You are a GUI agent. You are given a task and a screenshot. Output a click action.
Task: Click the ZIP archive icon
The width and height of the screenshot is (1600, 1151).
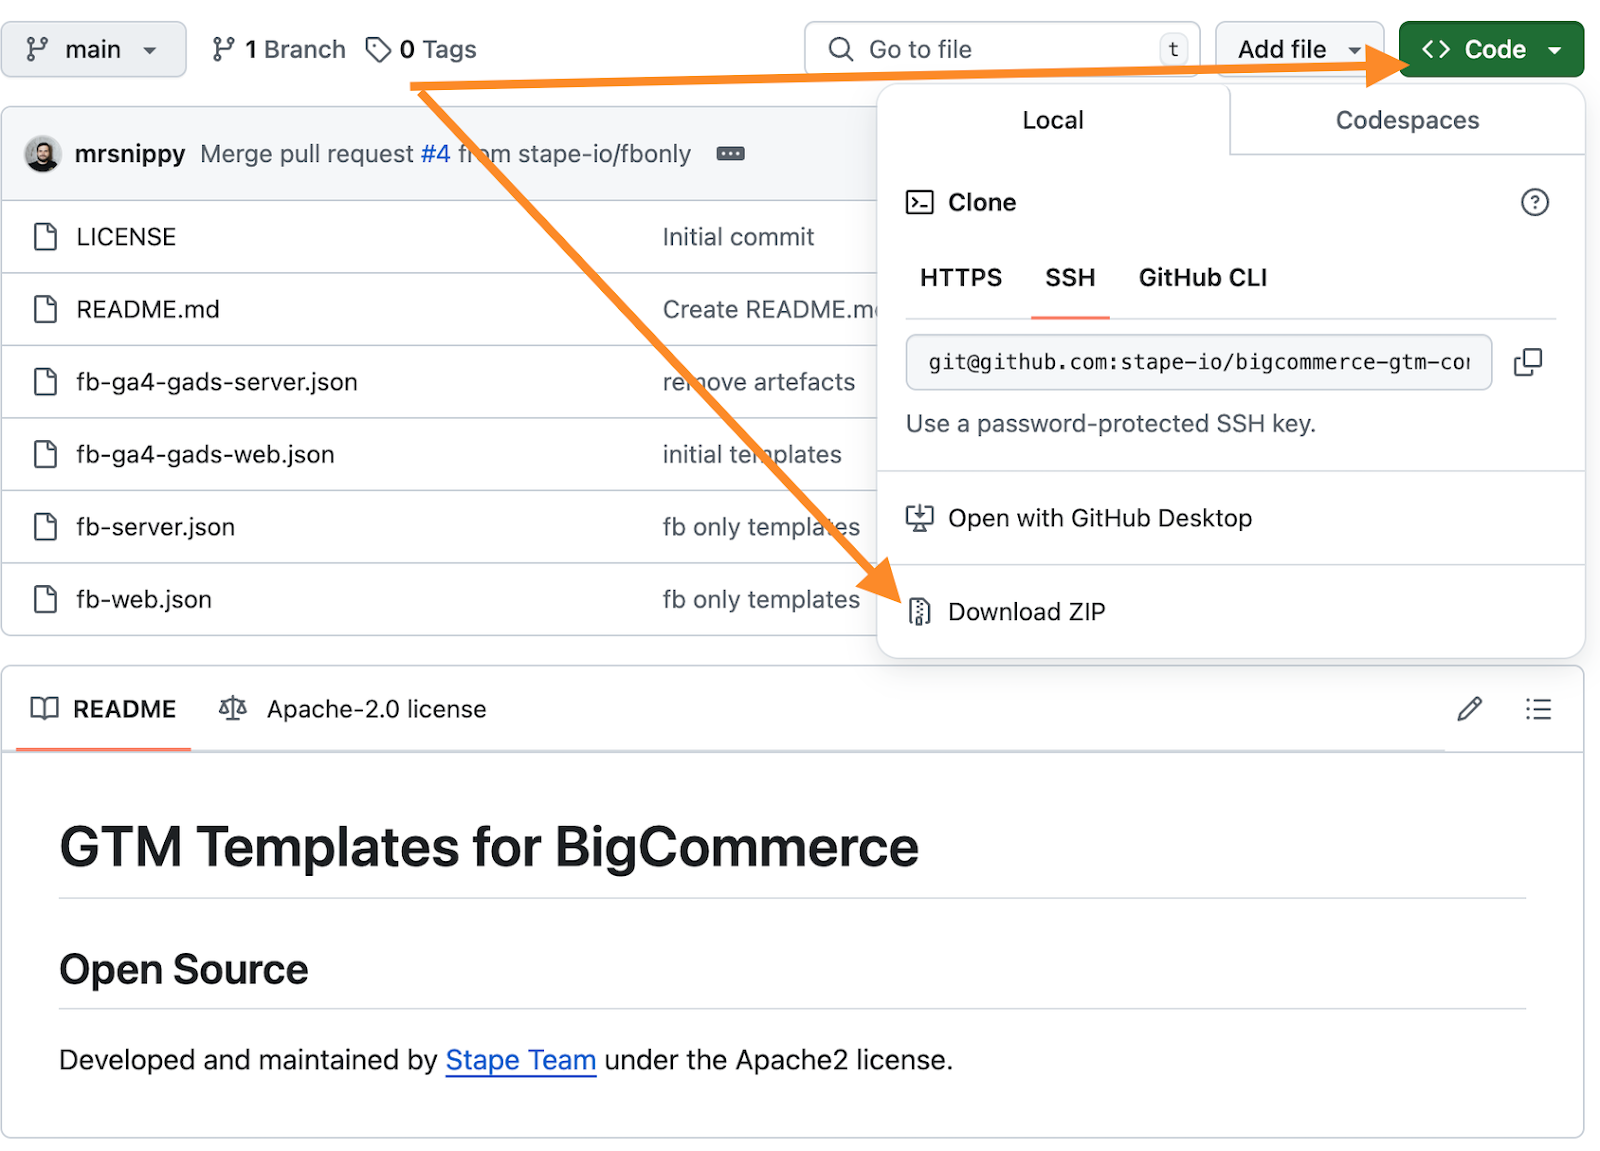(919, 612)
